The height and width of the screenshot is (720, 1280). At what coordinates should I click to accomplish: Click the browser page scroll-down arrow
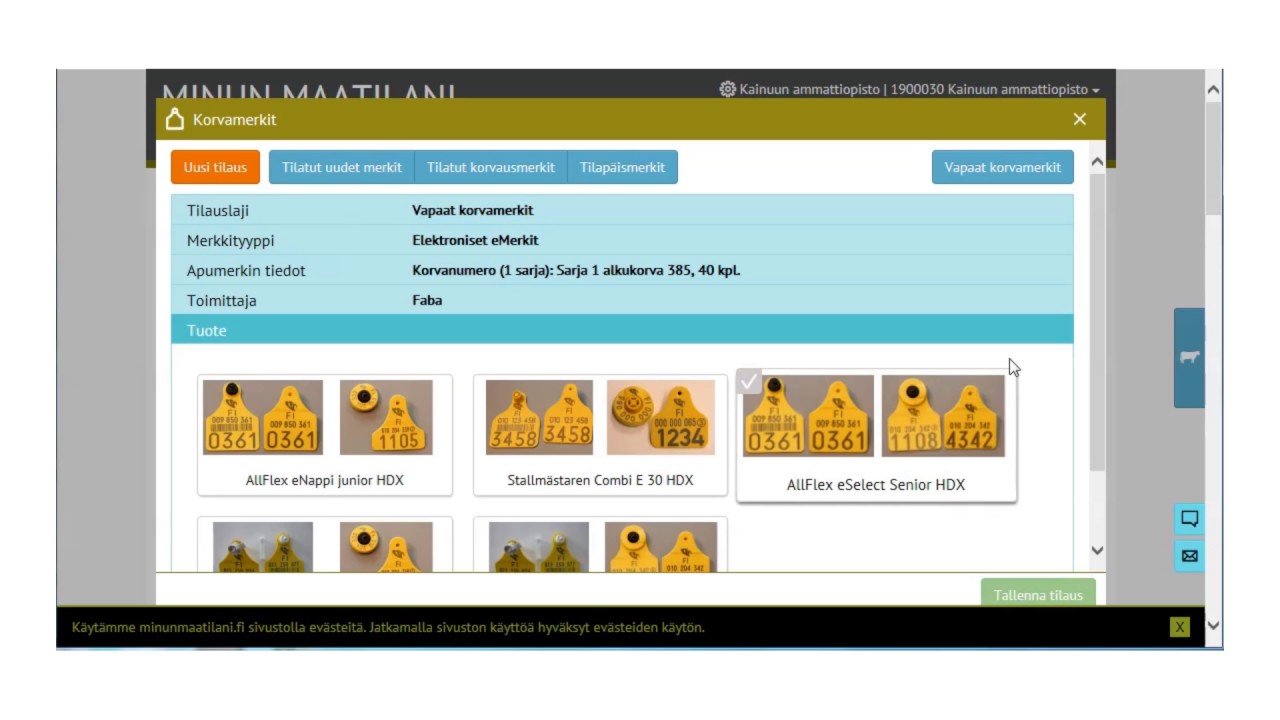point(1213,627)
